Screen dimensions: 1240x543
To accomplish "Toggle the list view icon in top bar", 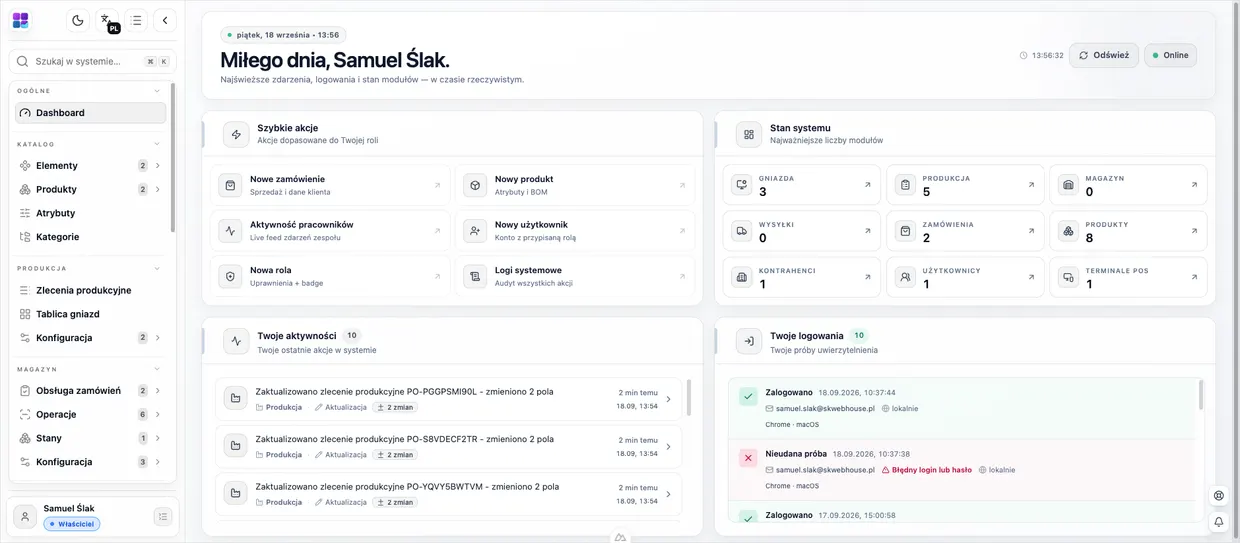I will (x=136, y=20).
